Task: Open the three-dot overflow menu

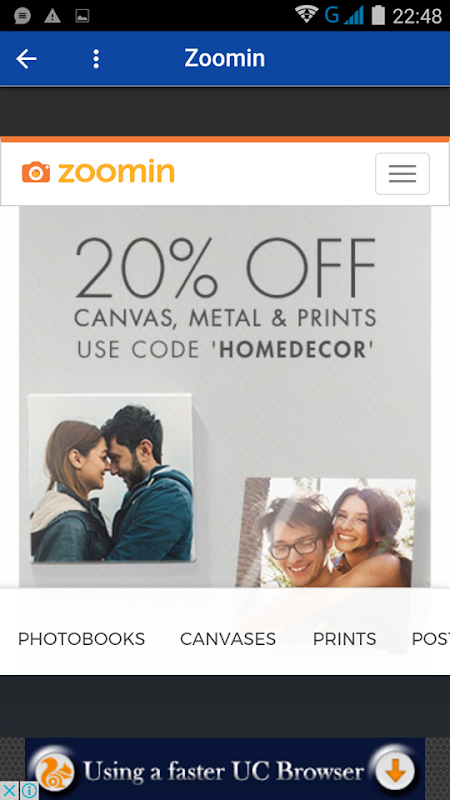Action: click(96, 59)
